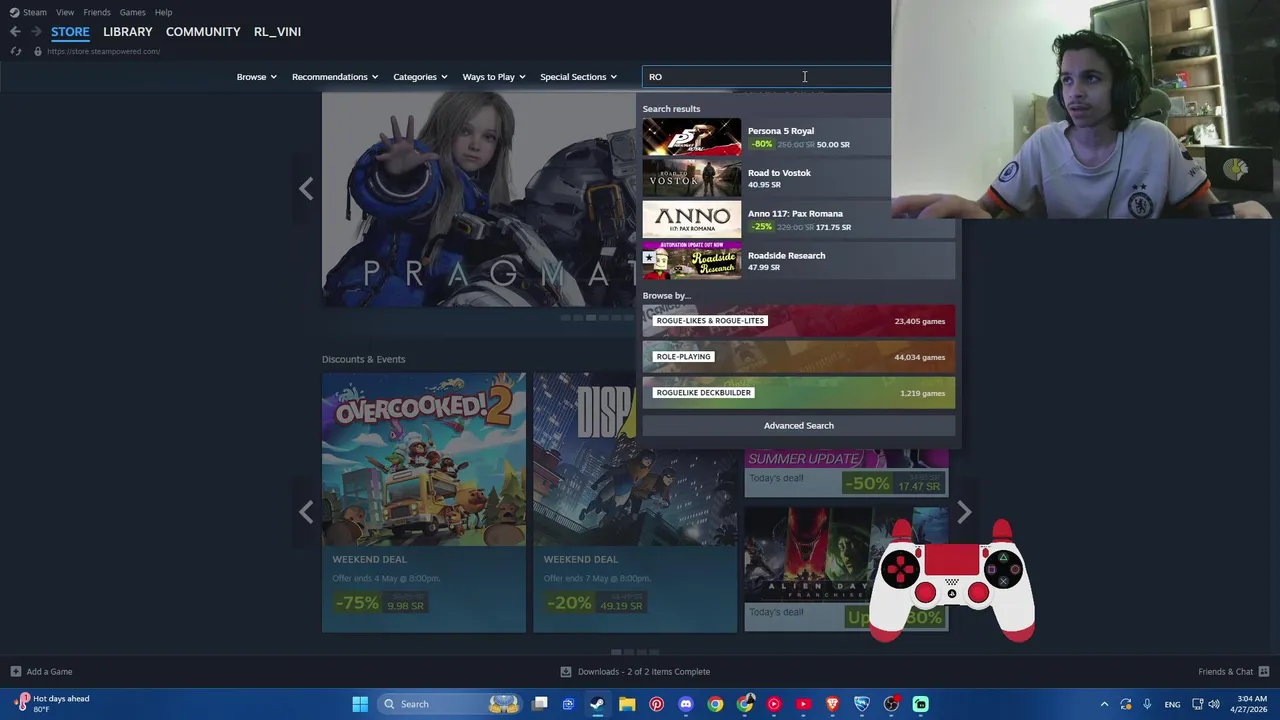
Task: Open Persona 5 Royal thumbnail image
Action: [x=692, y=137]
